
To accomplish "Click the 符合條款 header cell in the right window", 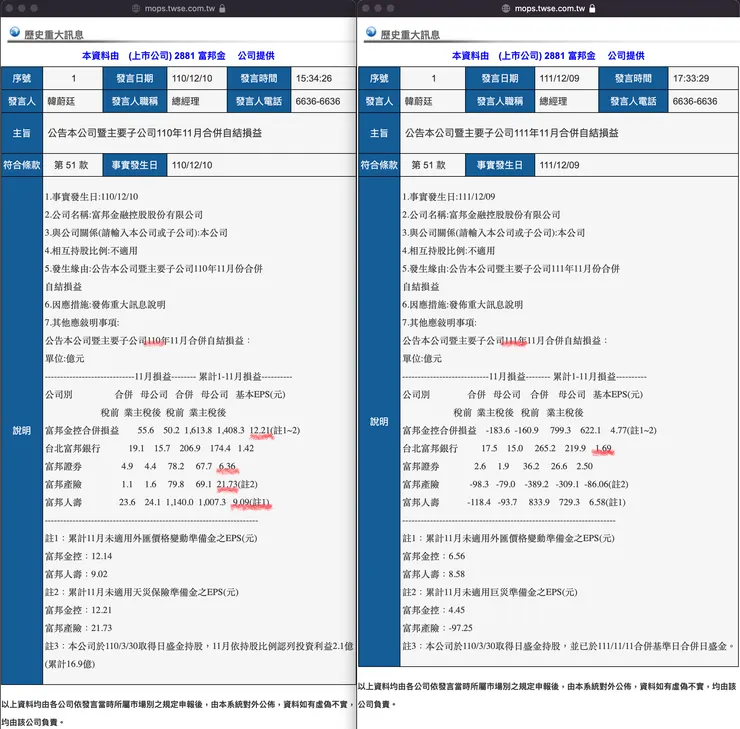I will click(379, 165).
